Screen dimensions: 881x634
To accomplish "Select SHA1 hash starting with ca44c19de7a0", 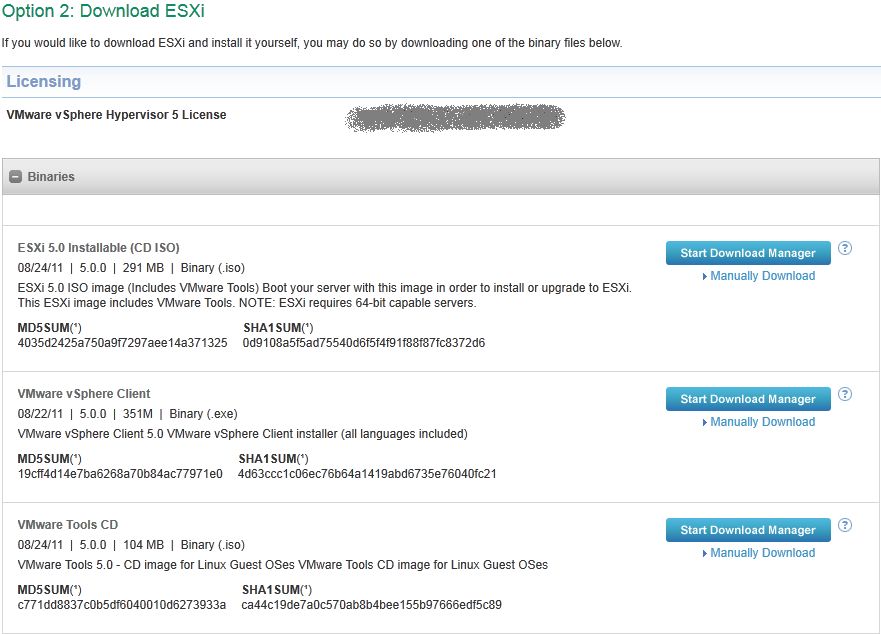I will click(x=371, y=605).
